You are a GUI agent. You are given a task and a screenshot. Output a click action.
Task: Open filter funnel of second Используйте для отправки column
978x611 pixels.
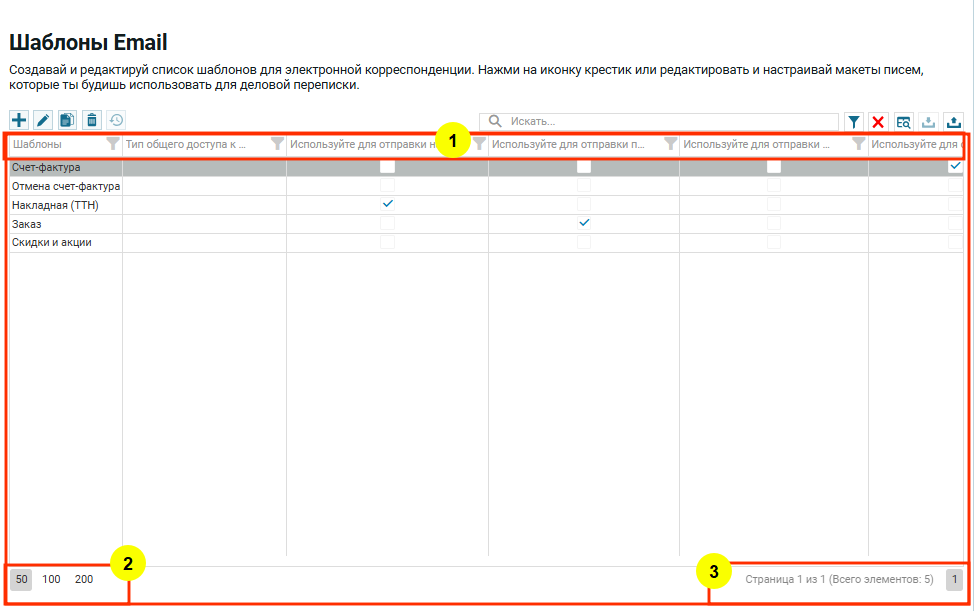[670, 144]
